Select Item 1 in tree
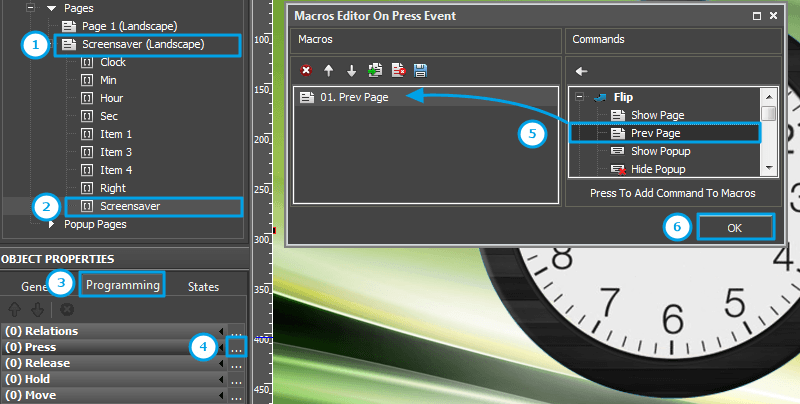800x404 pixels. point(116,134)
